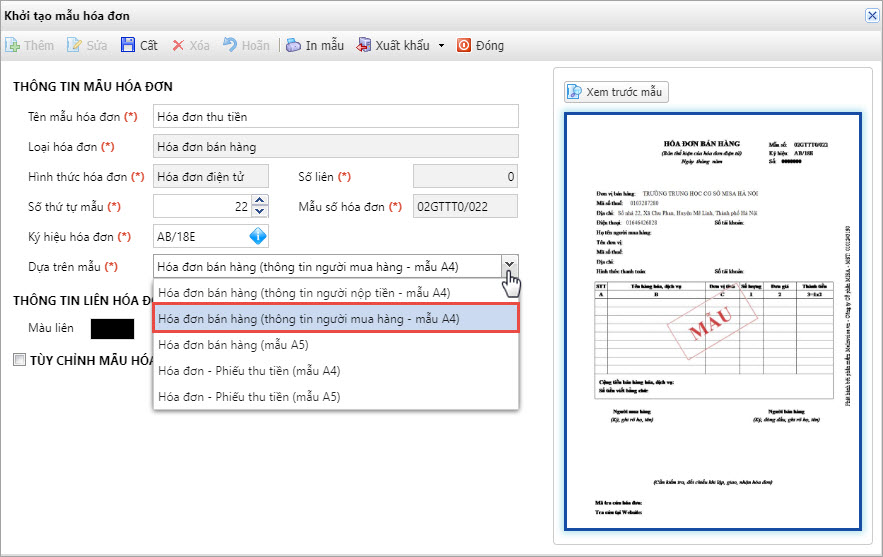Viewport: 883px width, 557px height.
Task: Click the Hoãn undo toolbar button
Action: pos(246,46)
